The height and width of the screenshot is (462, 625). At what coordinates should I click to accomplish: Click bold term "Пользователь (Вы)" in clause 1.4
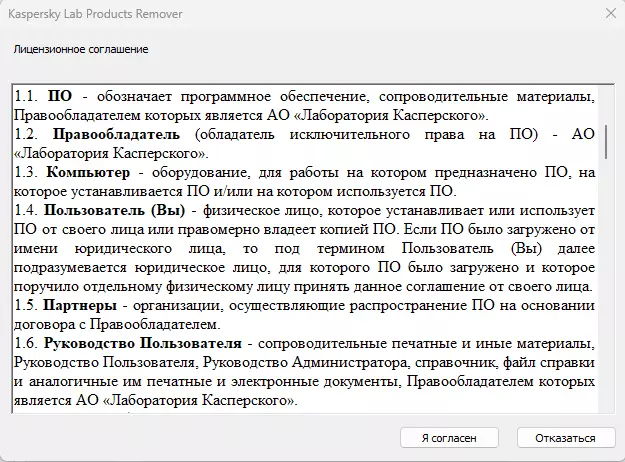[x=114, y=210]
